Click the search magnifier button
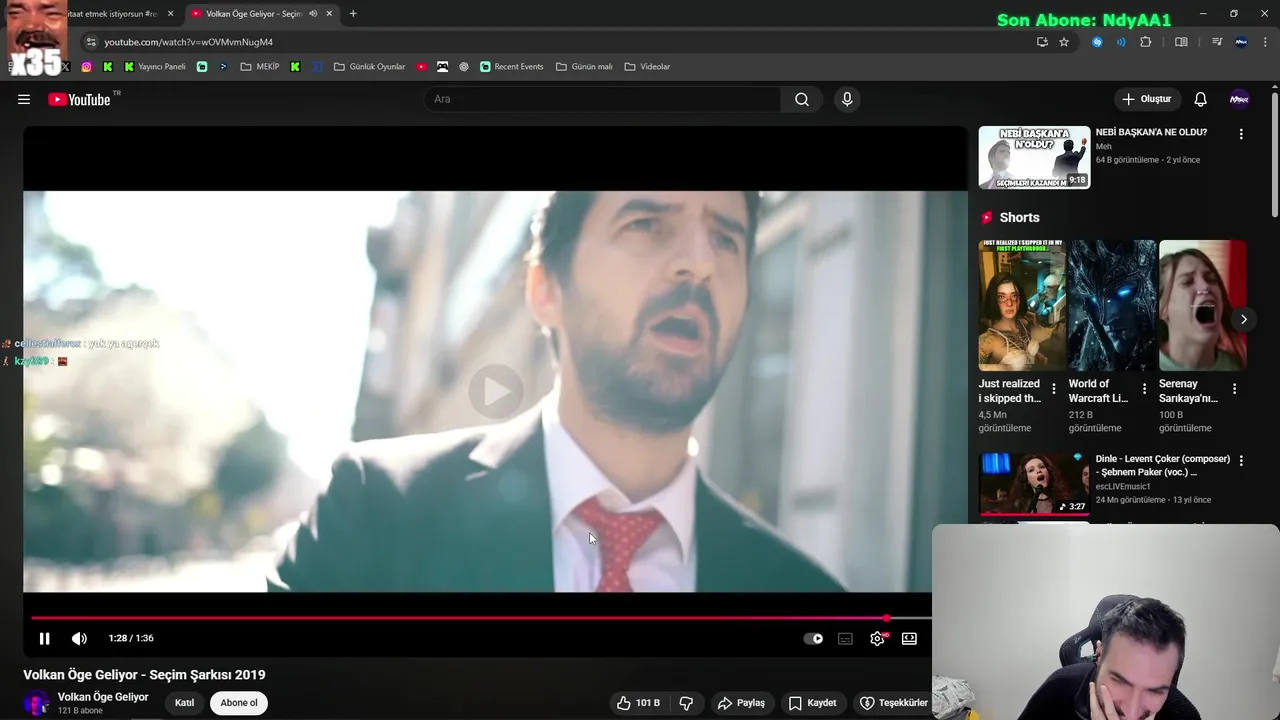 point(802,99)
